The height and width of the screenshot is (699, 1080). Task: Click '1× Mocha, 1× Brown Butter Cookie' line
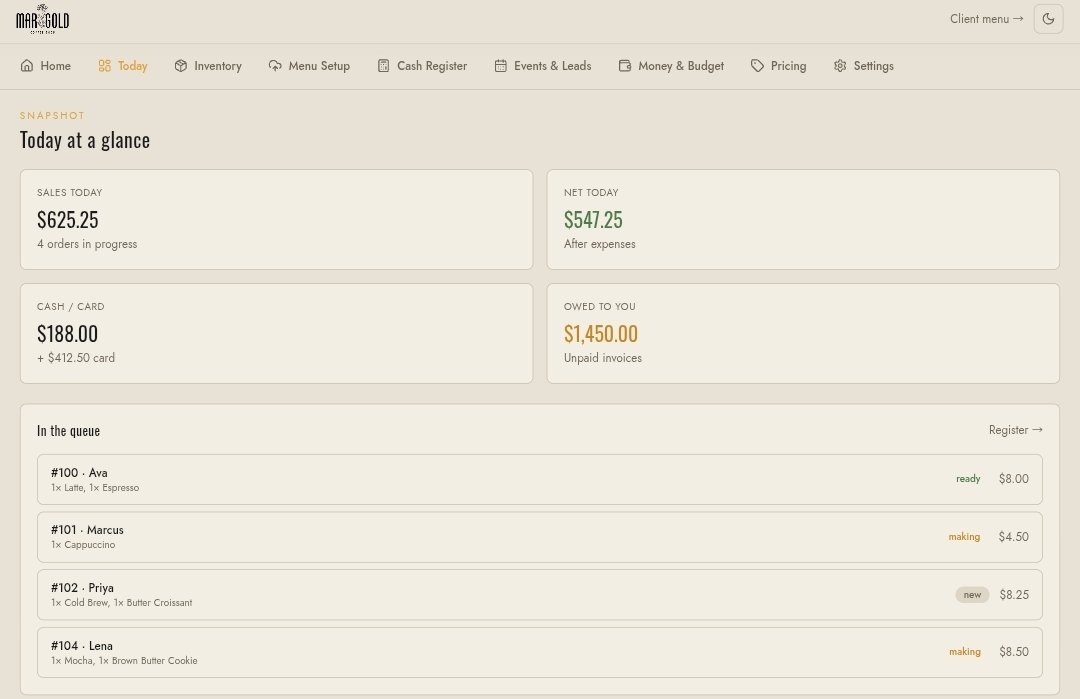tap(124, 660)
